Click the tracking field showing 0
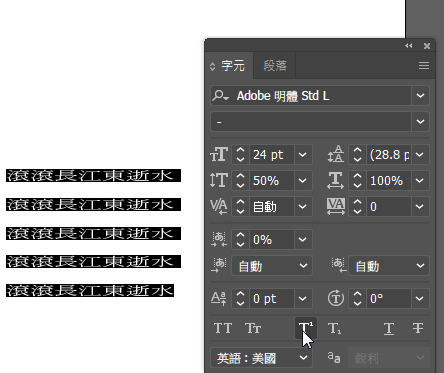This screenshot has width=444, height=373. click(x=389, y=207)
